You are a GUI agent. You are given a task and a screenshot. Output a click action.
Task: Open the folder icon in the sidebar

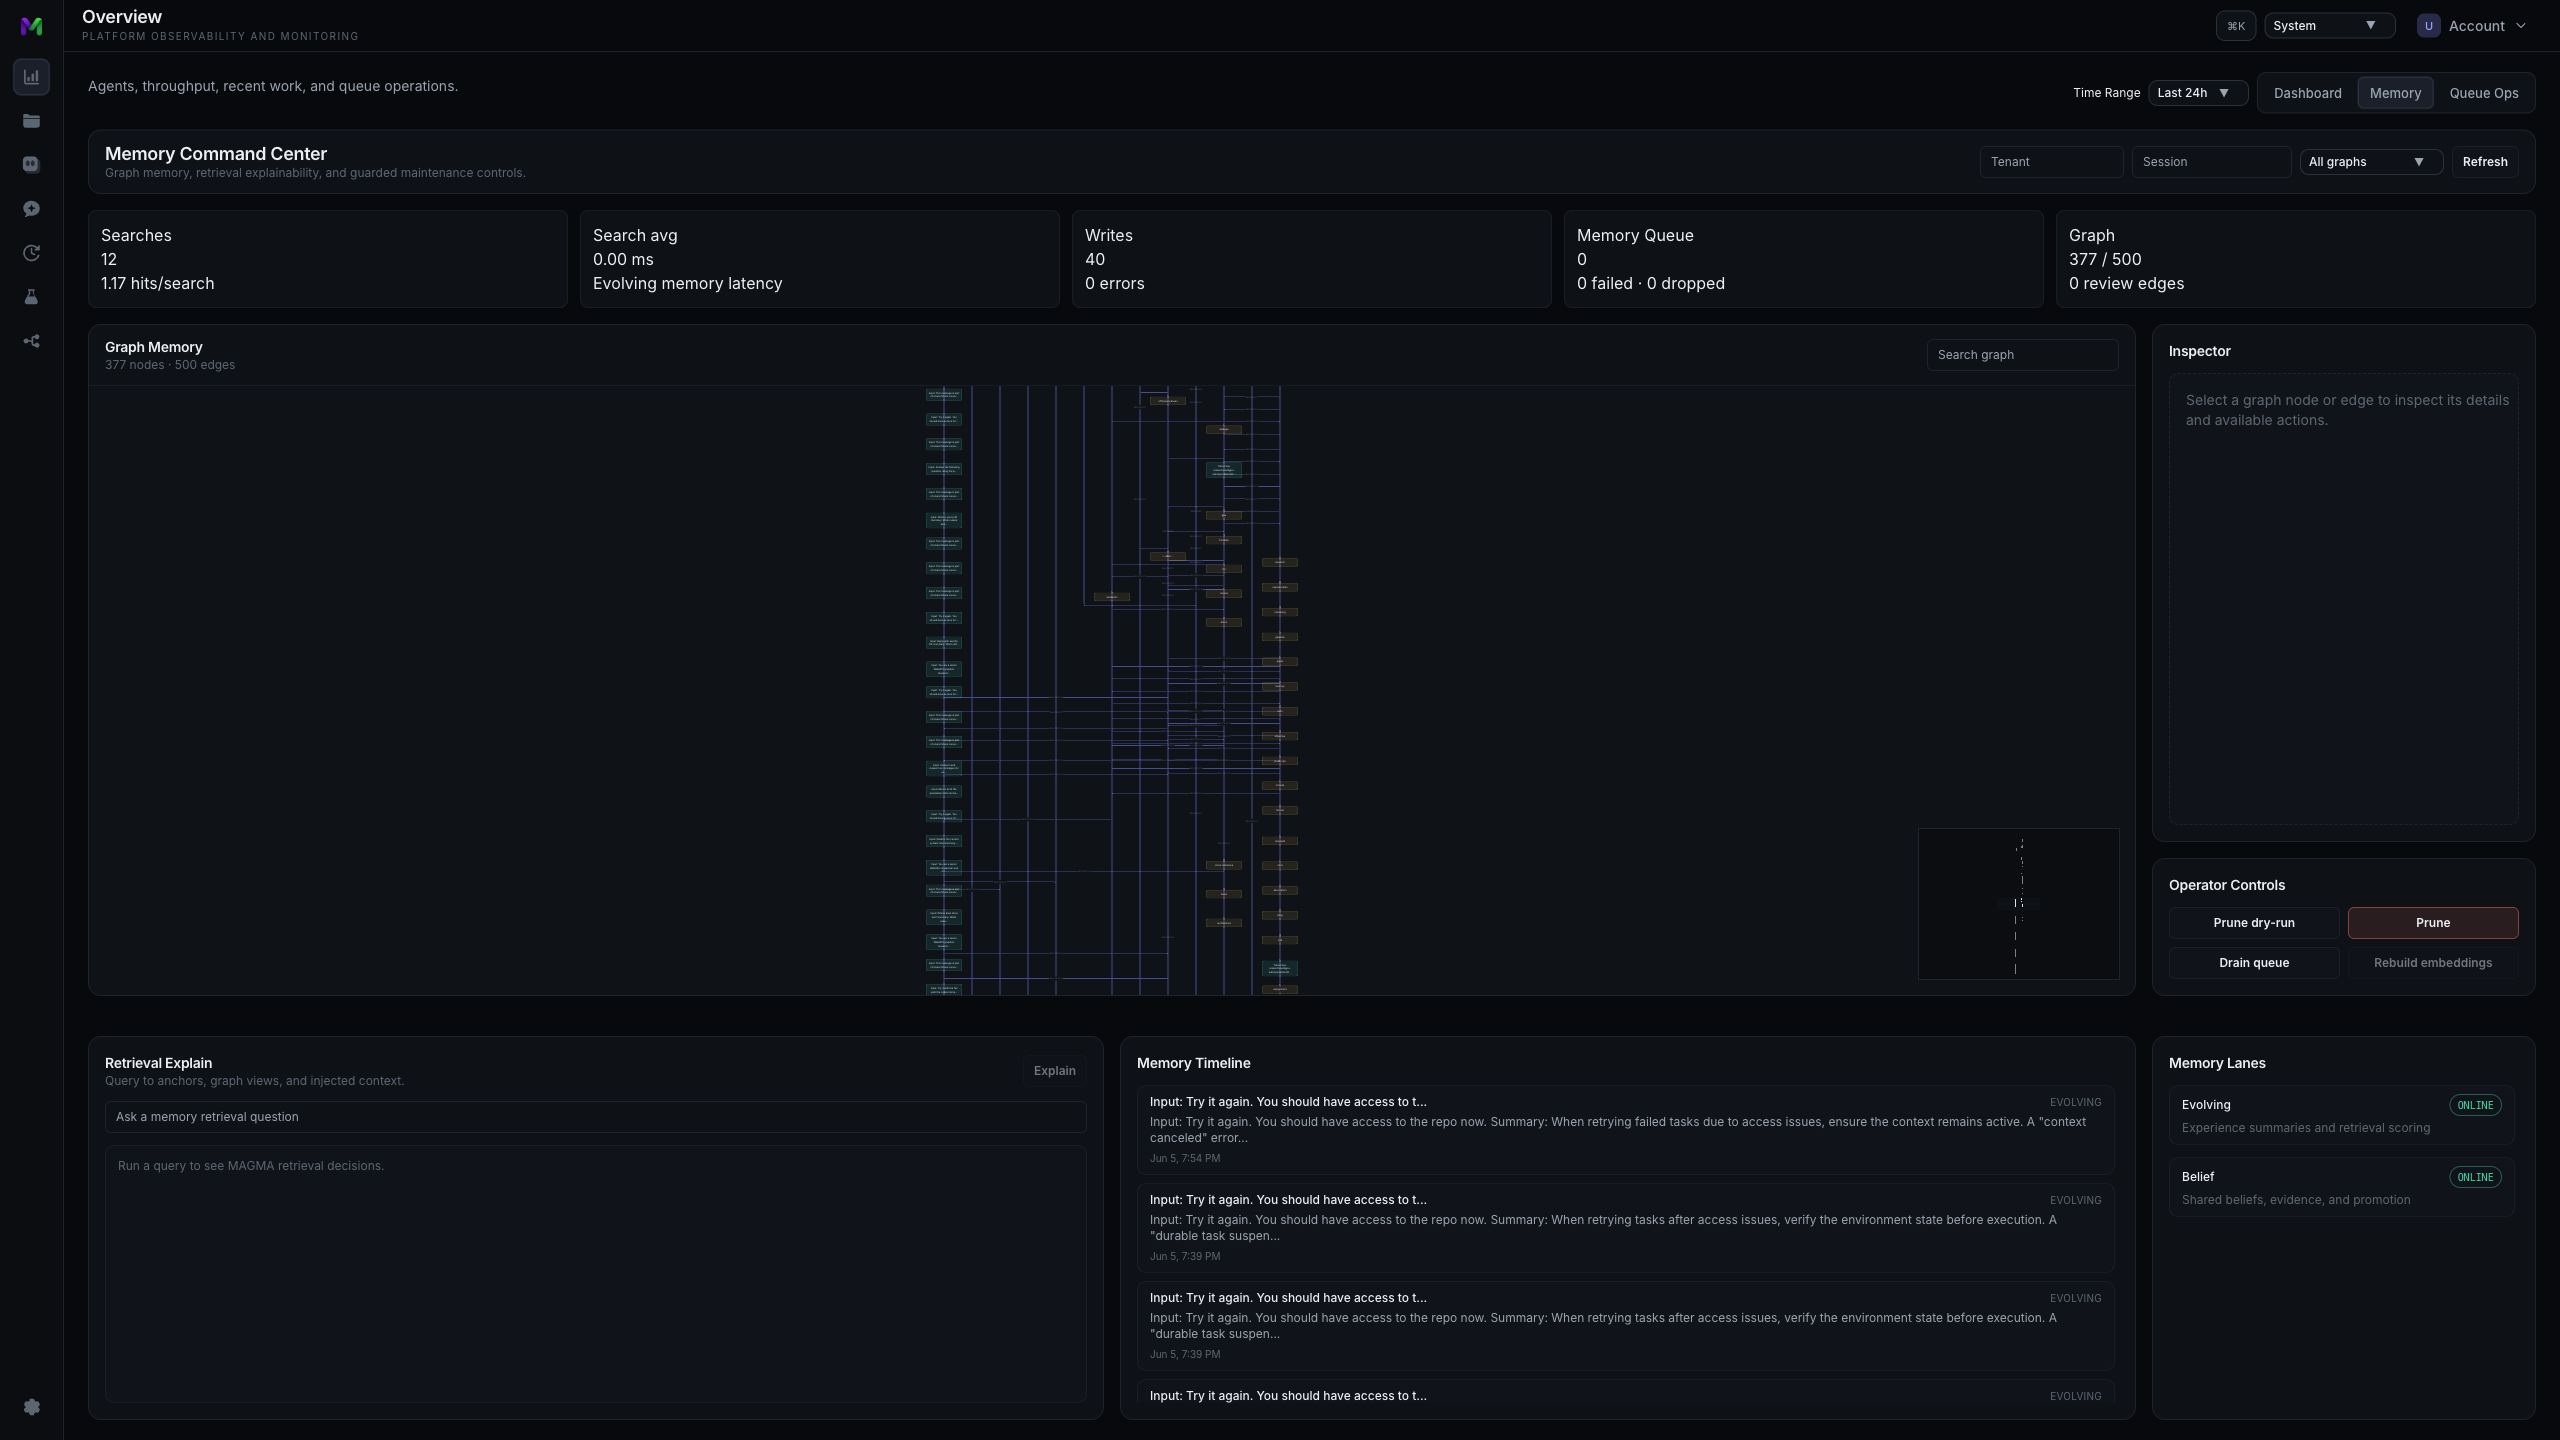[31, 121]
